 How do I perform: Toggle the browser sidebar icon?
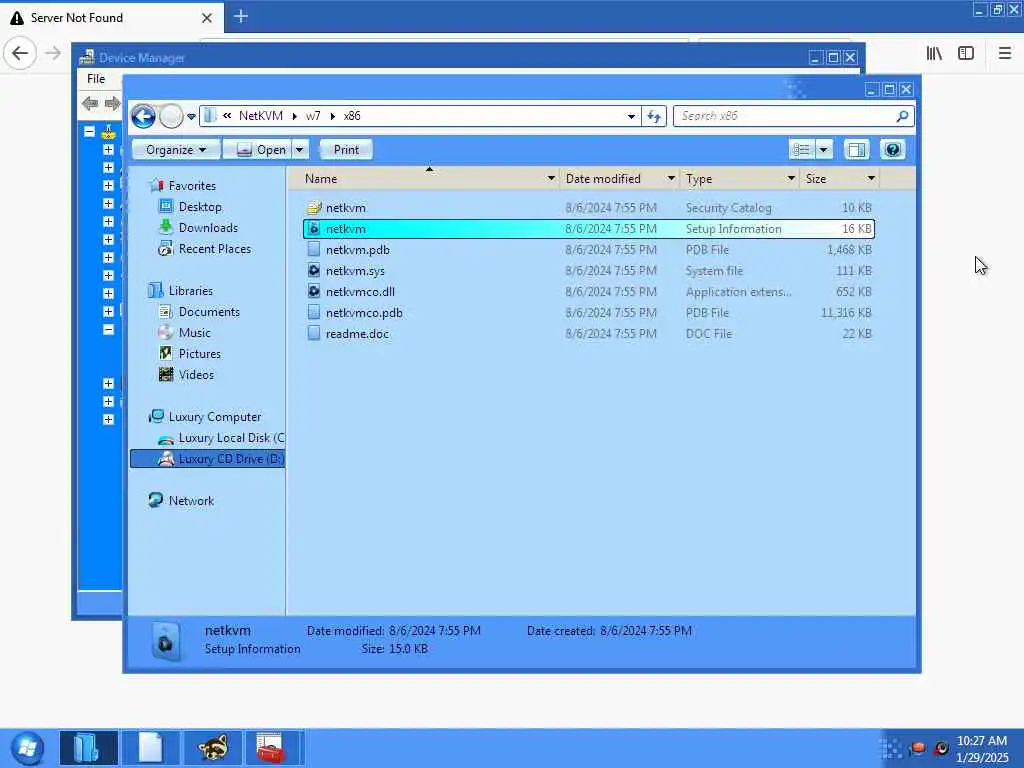click(966, 53)
